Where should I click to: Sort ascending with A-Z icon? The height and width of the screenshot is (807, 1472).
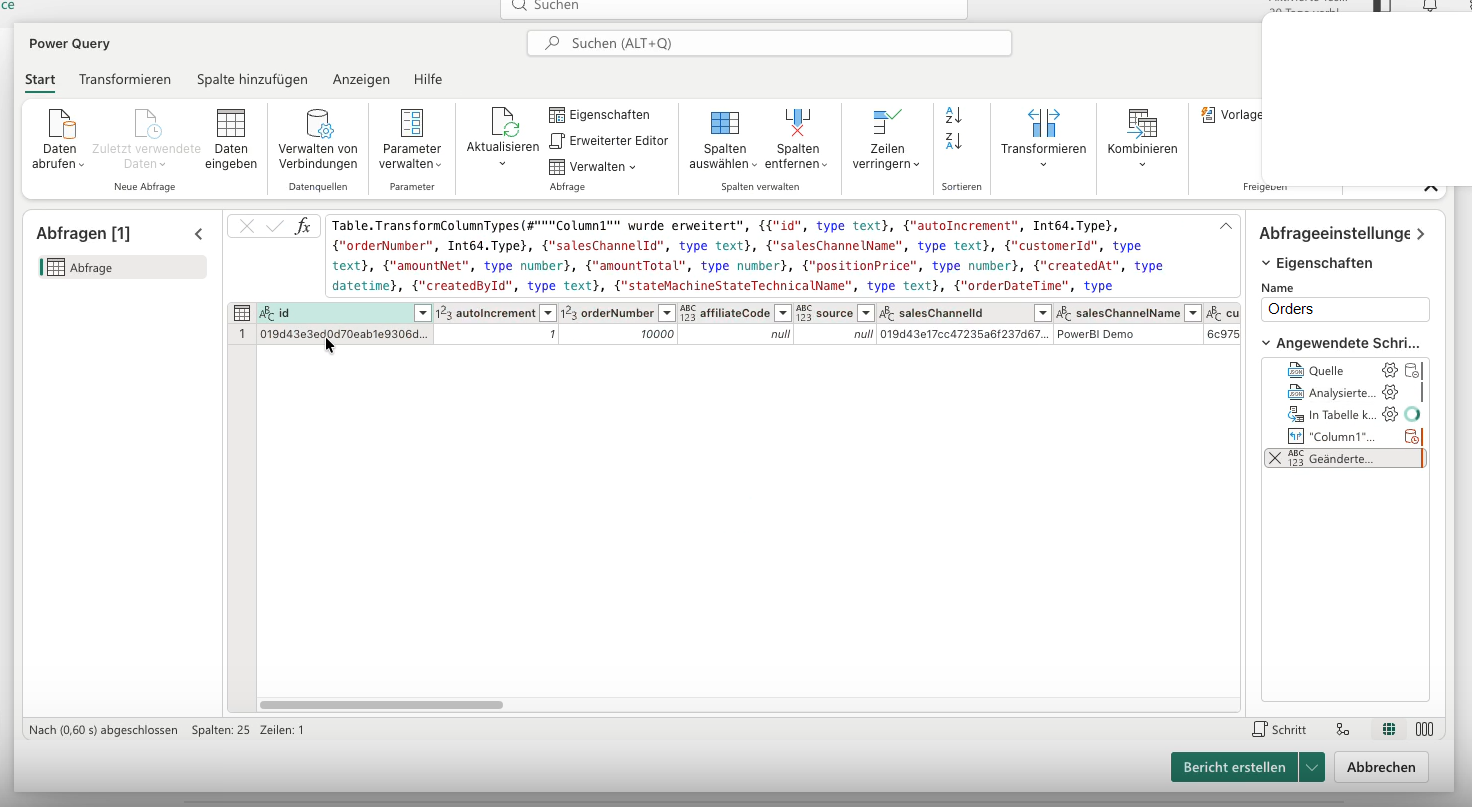953,116
